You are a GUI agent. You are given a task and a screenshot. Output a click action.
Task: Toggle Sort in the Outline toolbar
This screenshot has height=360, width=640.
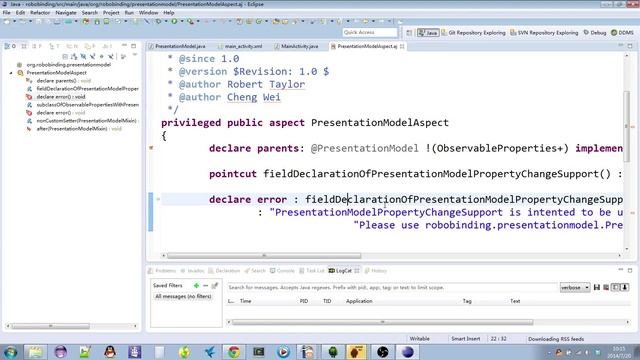pos(74,56)
